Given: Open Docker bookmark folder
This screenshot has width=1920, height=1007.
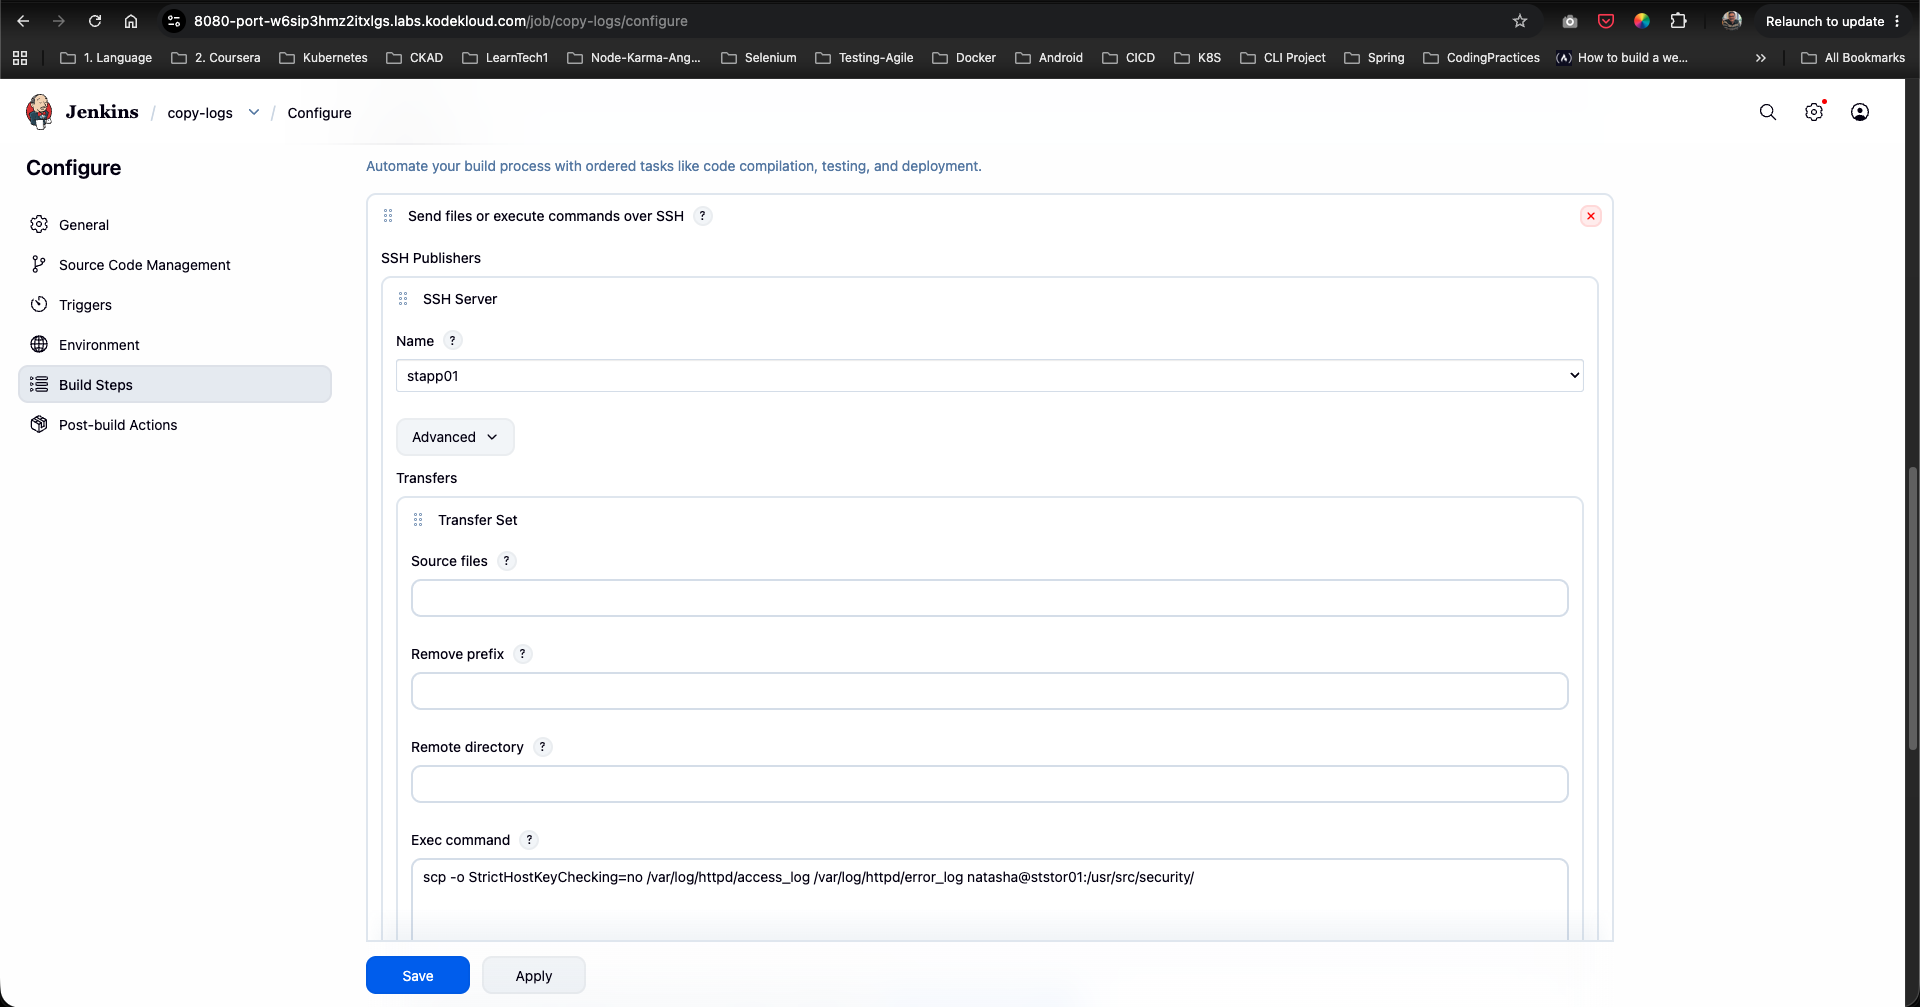Looking at the screenshot, I should point(964,58).
